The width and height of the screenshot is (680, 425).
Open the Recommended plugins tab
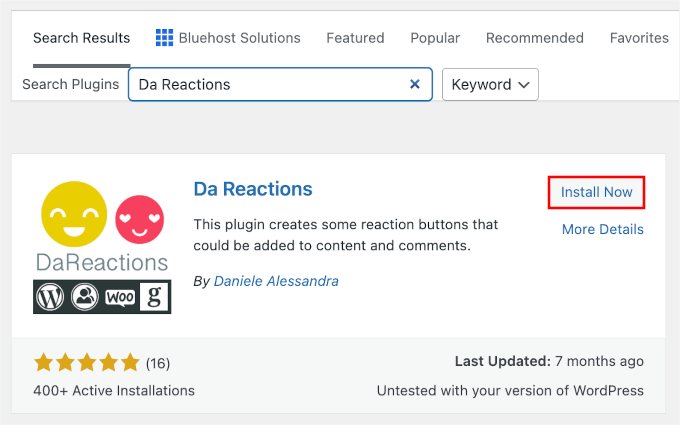pos(535,38)
